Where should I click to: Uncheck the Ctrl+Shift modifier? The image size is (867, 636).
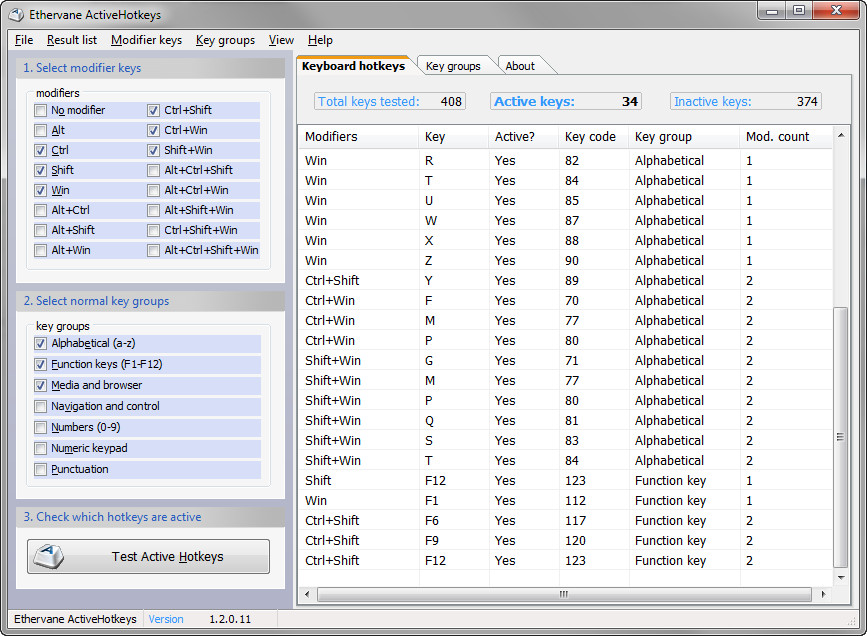click(x=153, y=111)
